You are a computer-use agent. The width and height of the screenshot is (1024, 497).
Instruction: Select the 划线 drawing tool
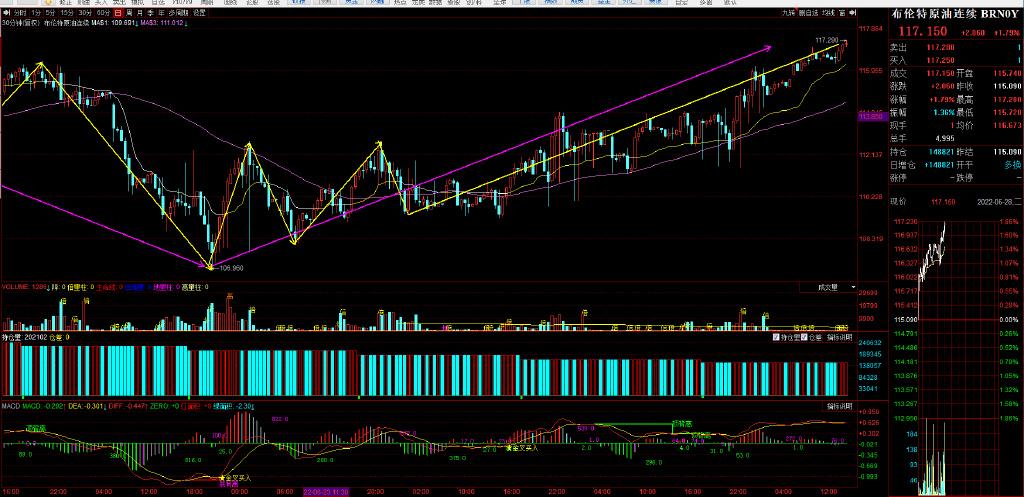(x=829, y=12)
